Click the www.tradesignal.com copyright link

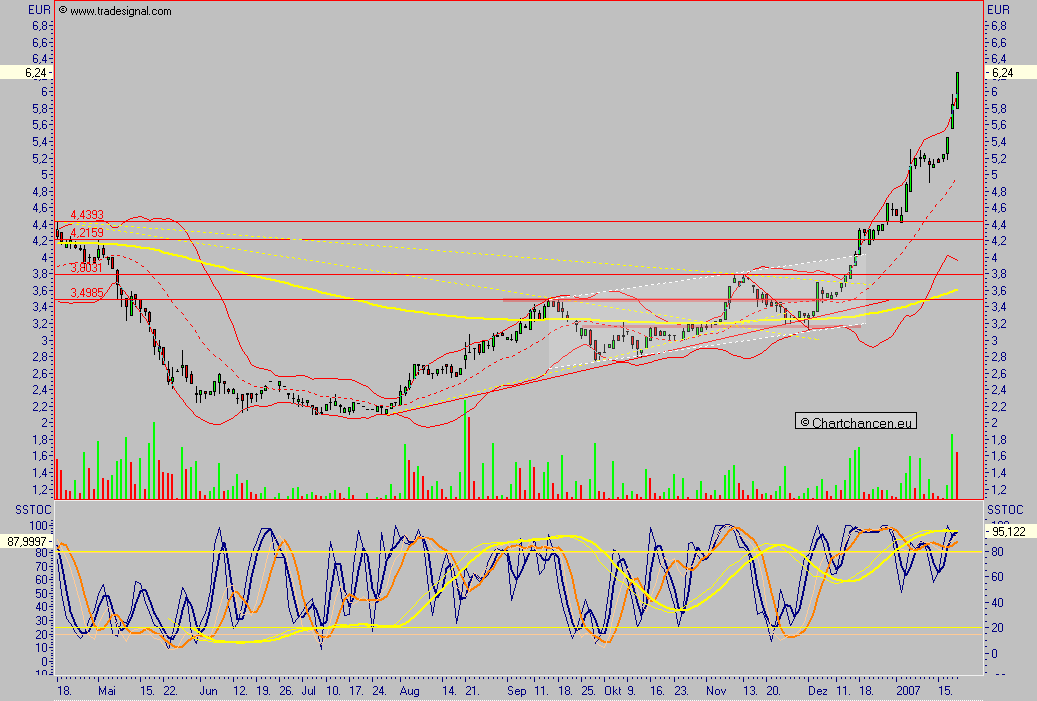[x=114, y=11]
